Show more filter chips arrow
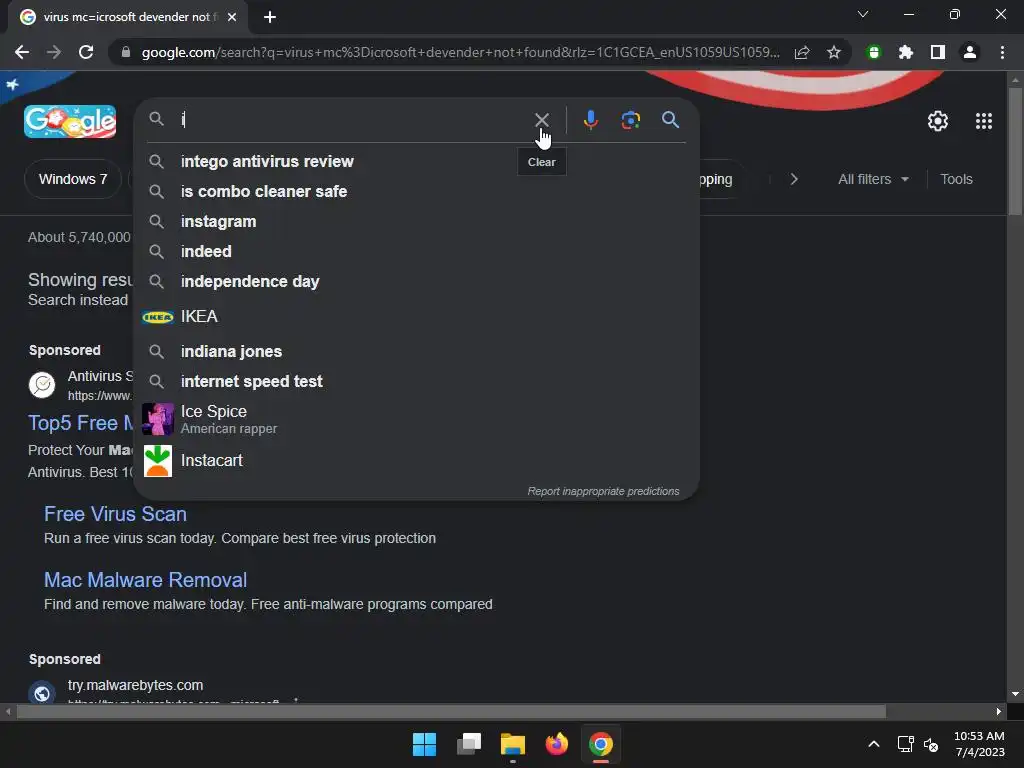This screenshot has width=1024, height=768. (x=793, y=179)
